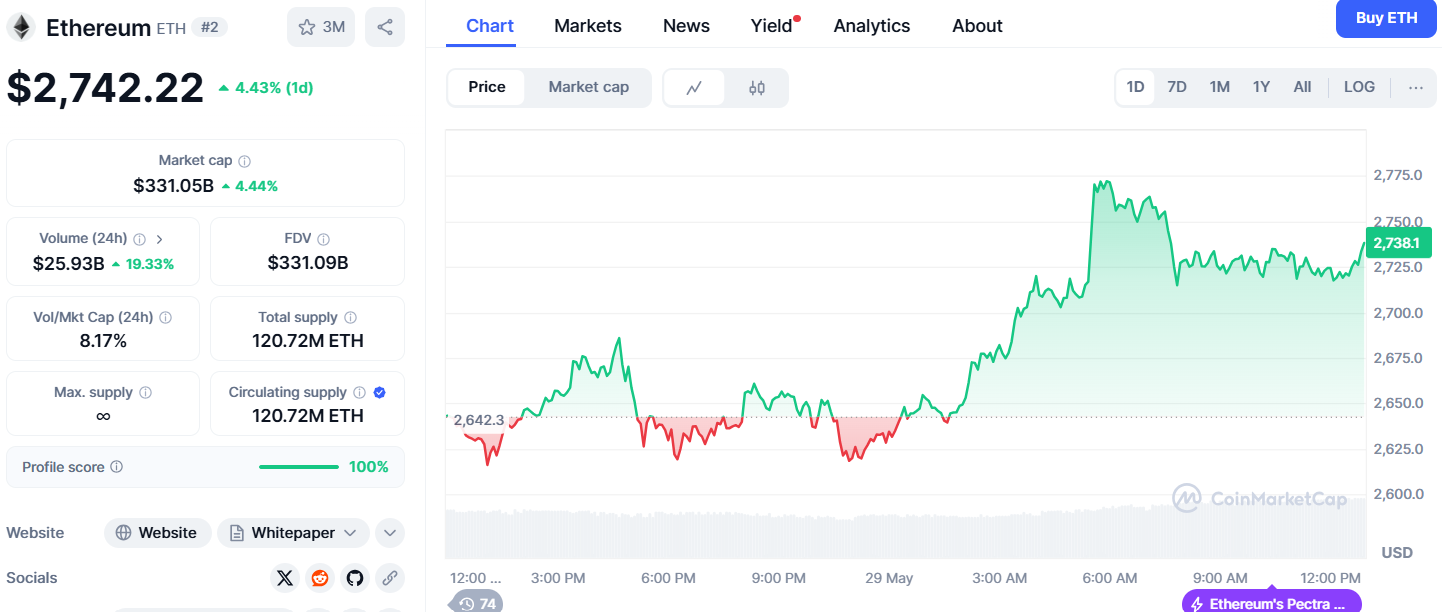Select the All time range
Viewport: 1442px width, 612px height.
coord(1302,87)
